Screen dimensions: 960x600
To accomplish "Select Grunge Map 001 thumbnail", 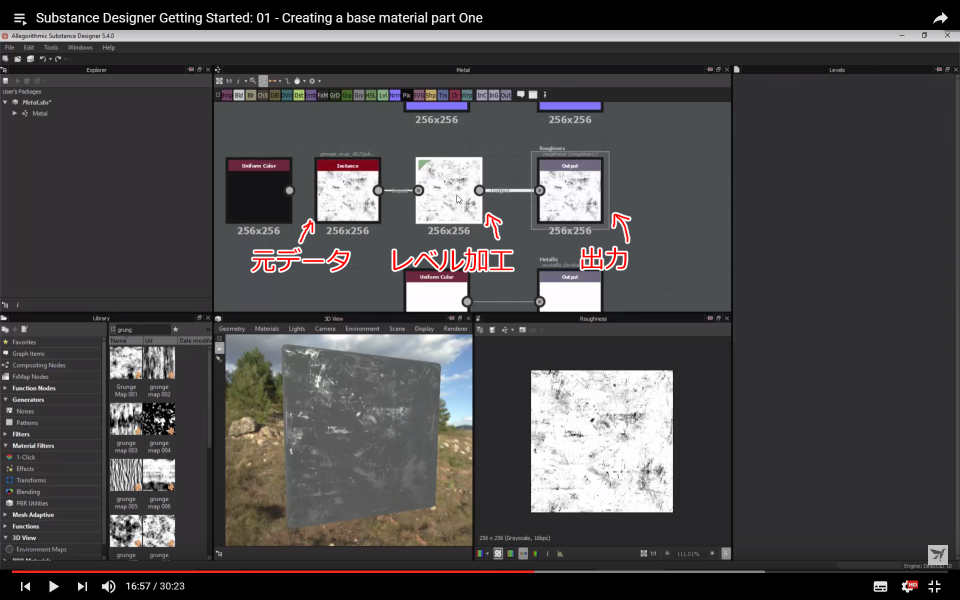I will click(126, 362).
